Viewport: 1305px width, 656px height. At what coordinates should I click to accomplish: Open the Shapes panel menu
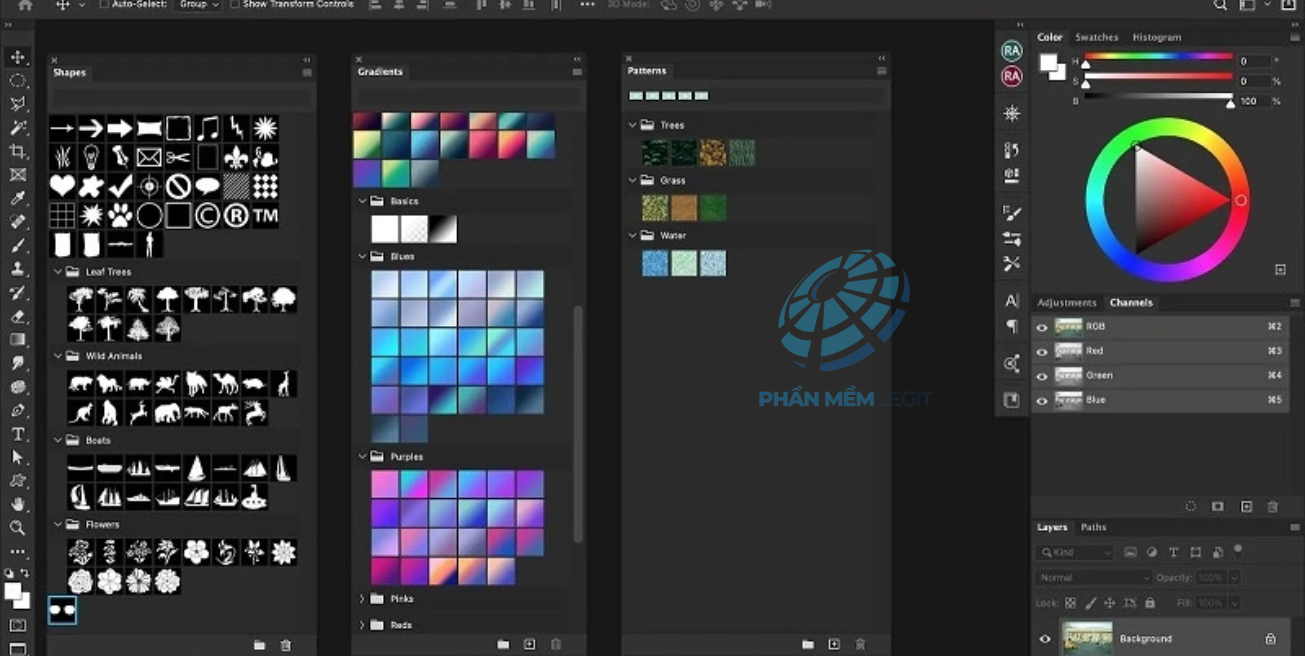(x=307, y=73)
